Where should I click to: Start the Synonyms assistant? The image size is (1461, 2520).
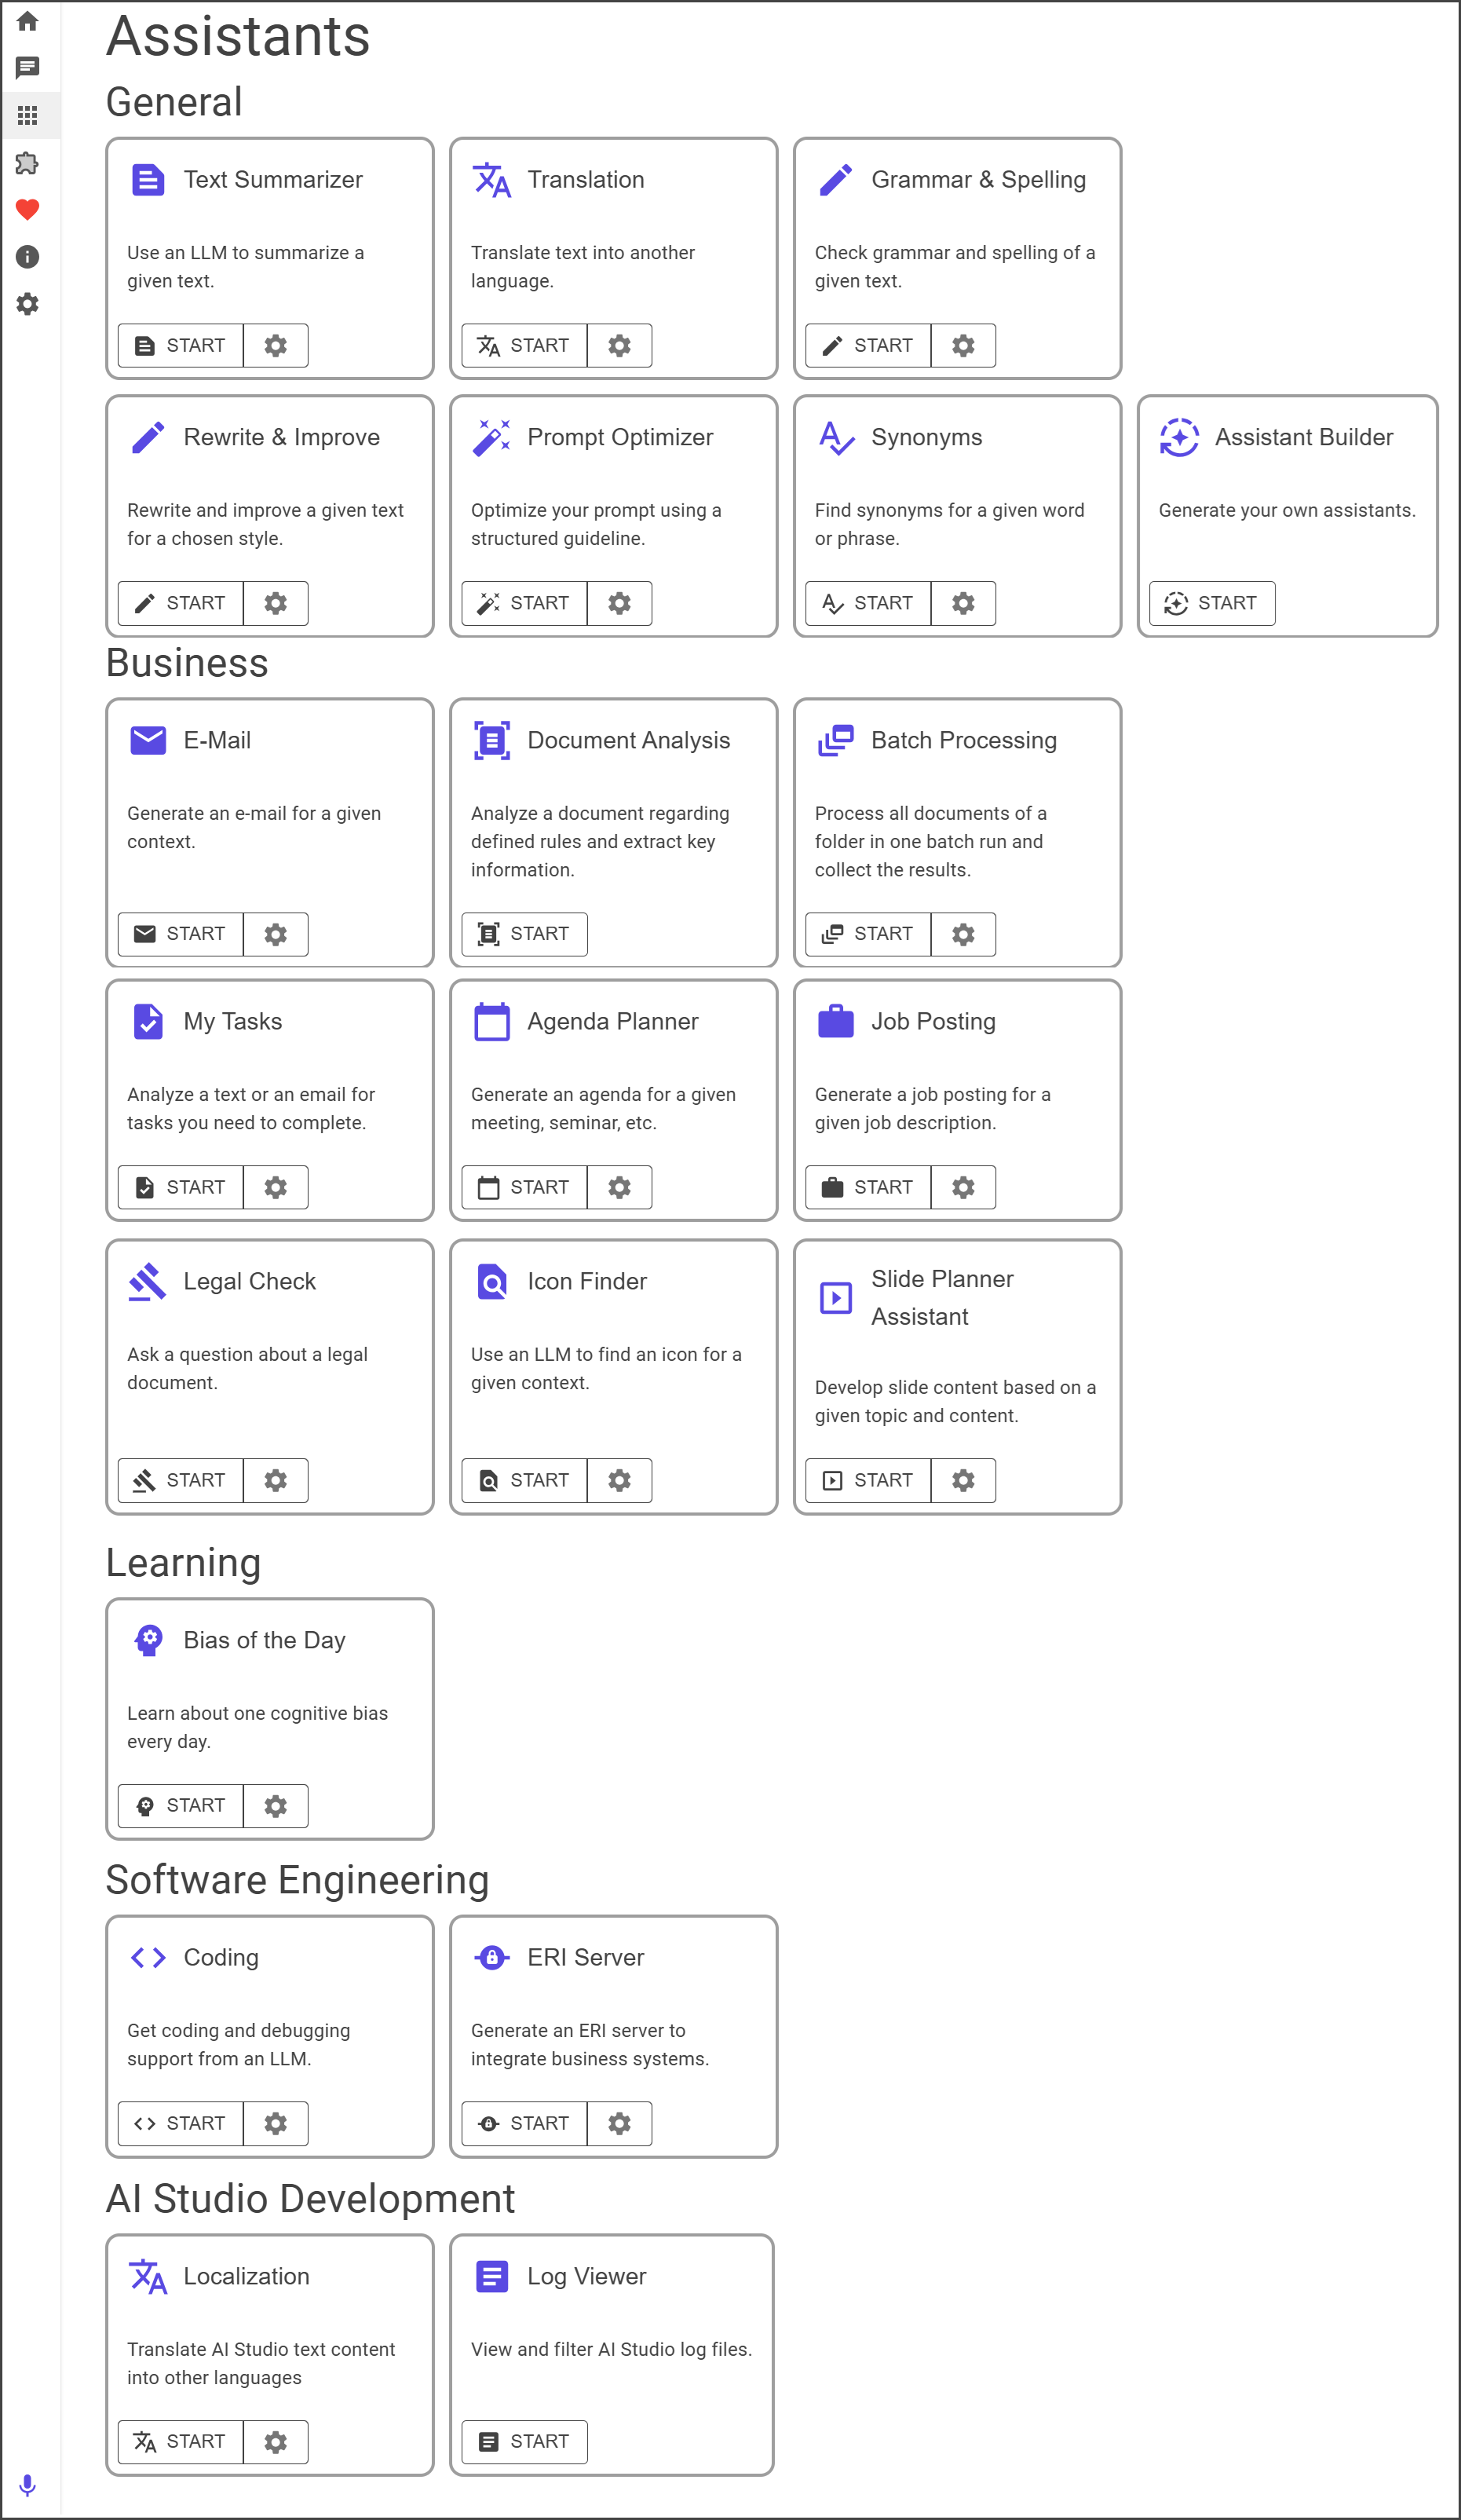868,603
